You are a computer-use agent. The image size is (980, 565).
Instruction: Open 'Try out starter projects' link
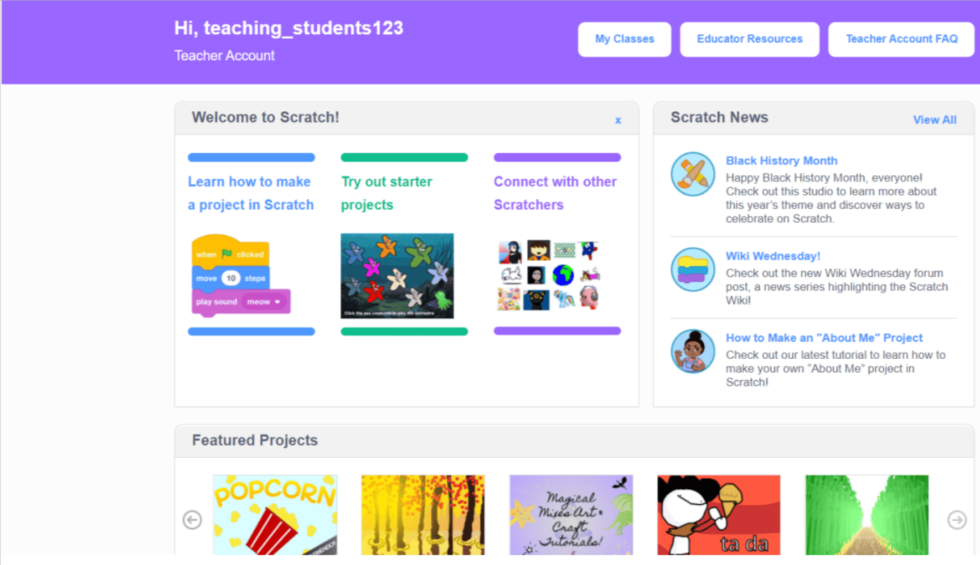386,193
